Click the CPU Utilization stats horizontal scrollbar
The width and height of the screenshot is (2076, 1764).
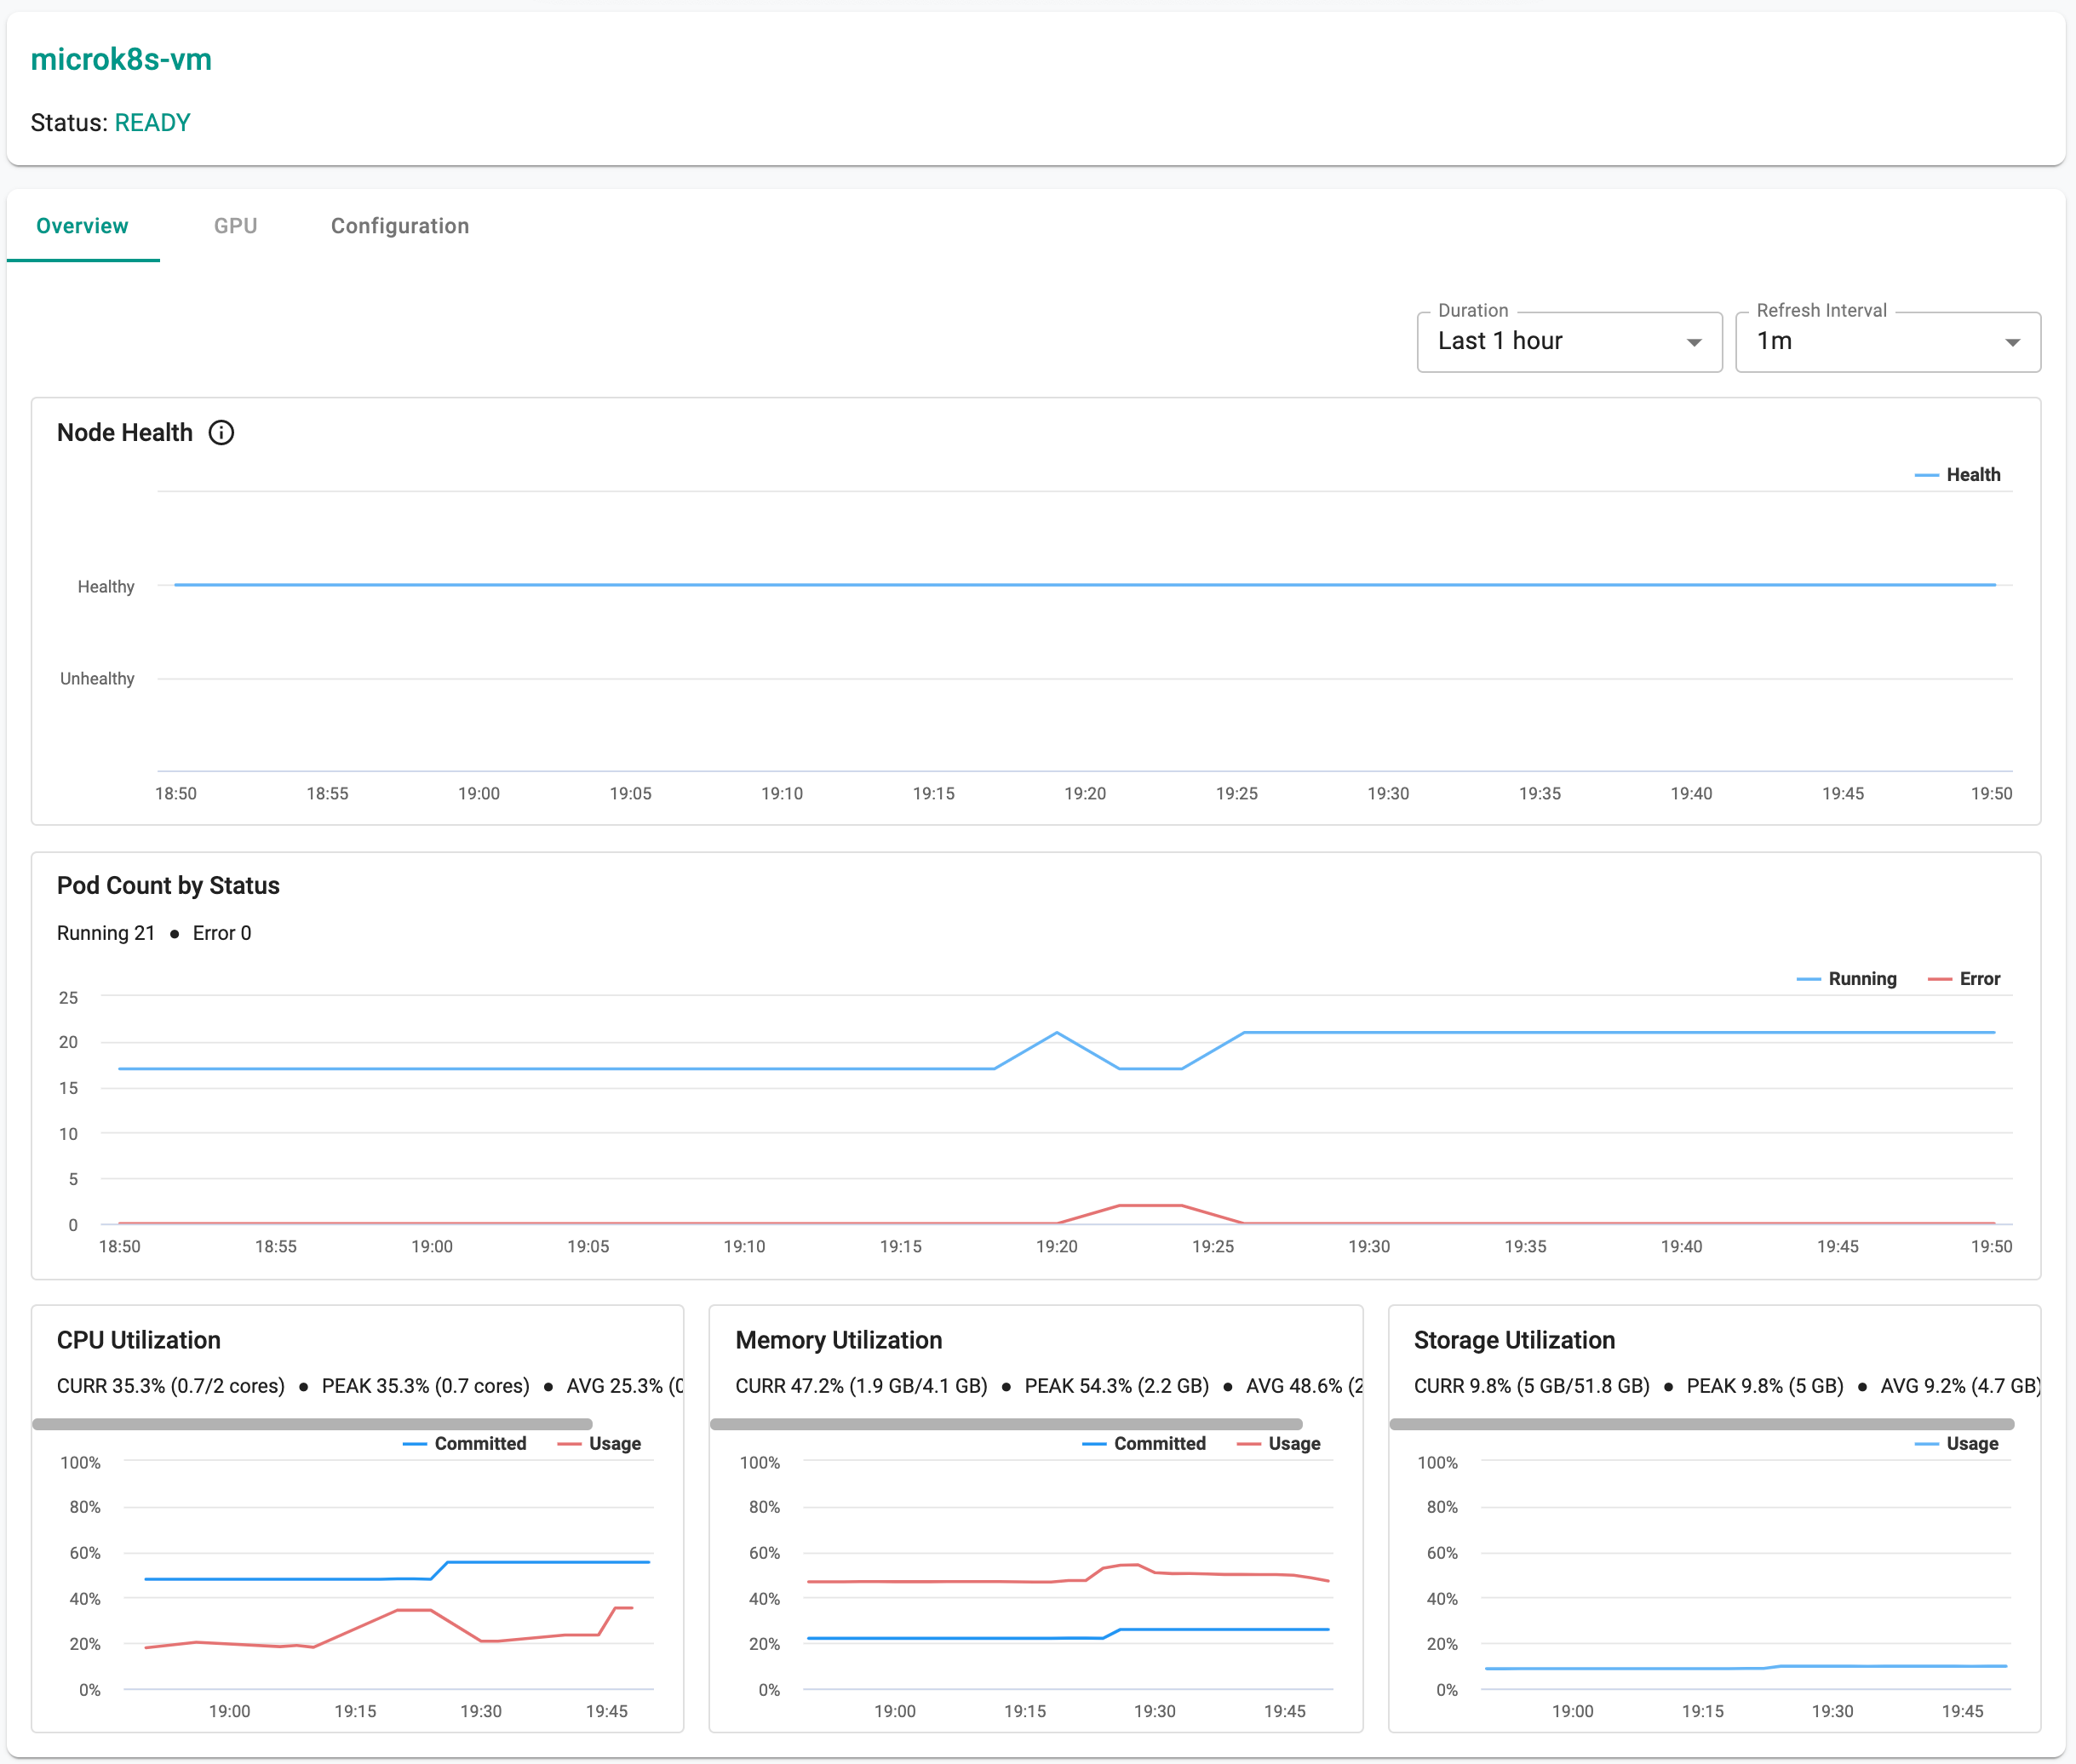click(x=312, y=1423)
